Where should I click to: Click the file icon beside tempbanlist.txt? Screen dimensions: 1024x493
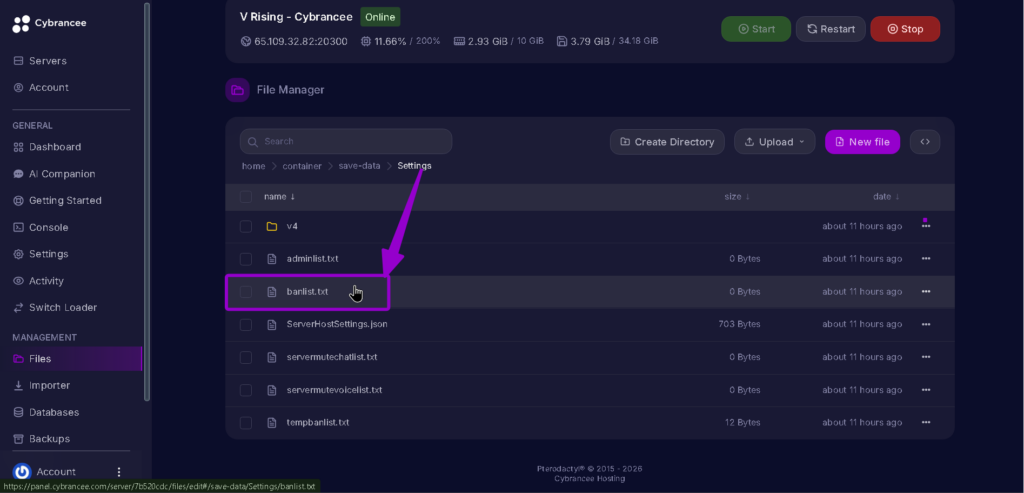(272, 423)
